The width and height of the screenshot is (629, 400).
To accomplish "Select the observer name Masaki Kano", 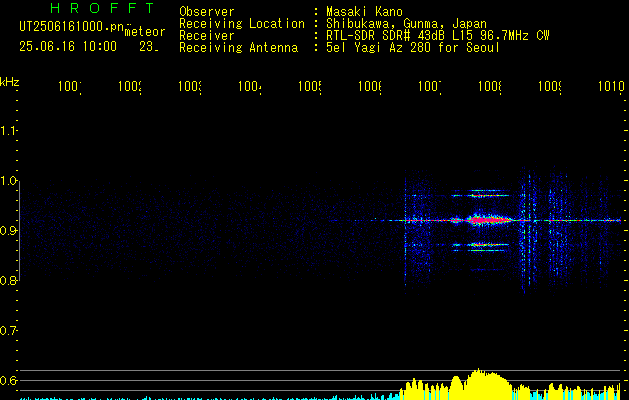I will pyautogui.click(x=364, y=12).
